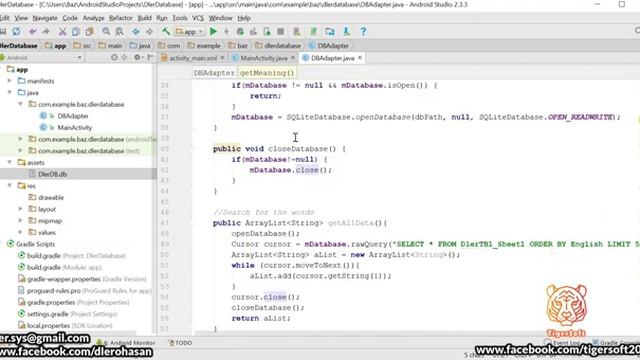The height and width of the screenshot is (360, 640).
Task: Open the Refactor menu
Action: (x=121, y=18)
